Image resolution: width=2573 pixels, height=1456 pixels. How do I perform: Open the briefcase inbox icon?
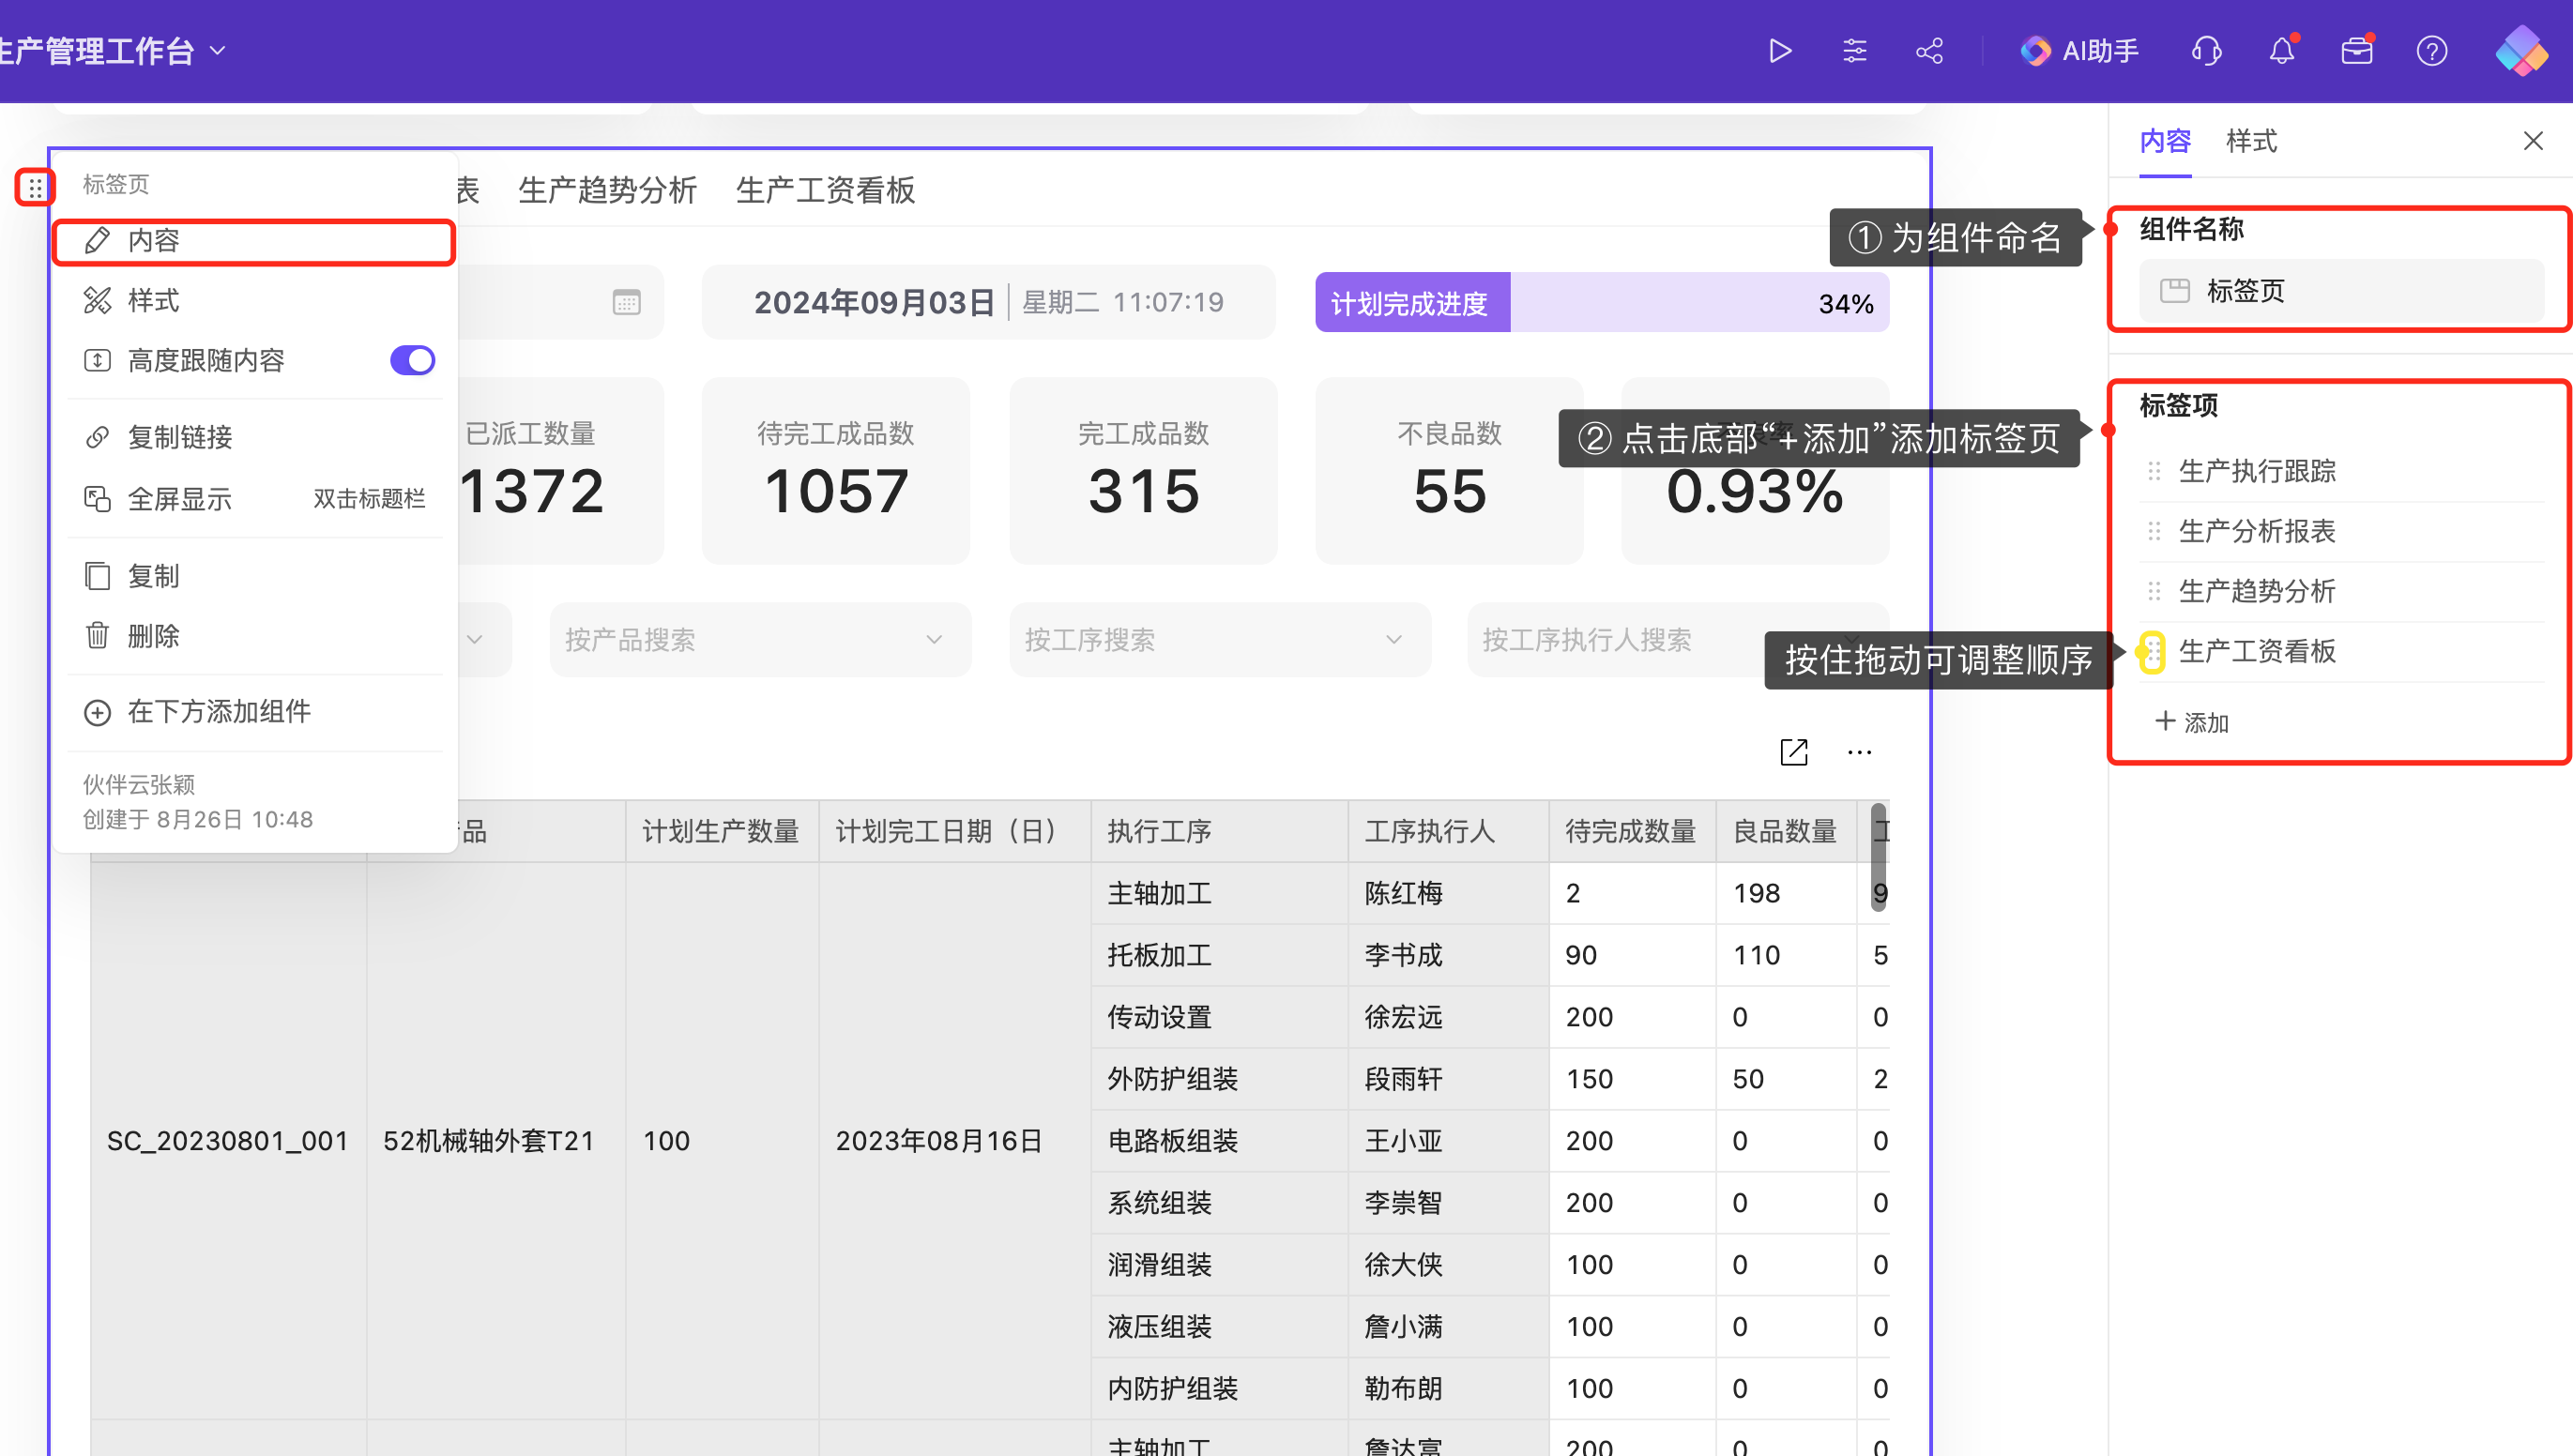[x=2357, y=51]
